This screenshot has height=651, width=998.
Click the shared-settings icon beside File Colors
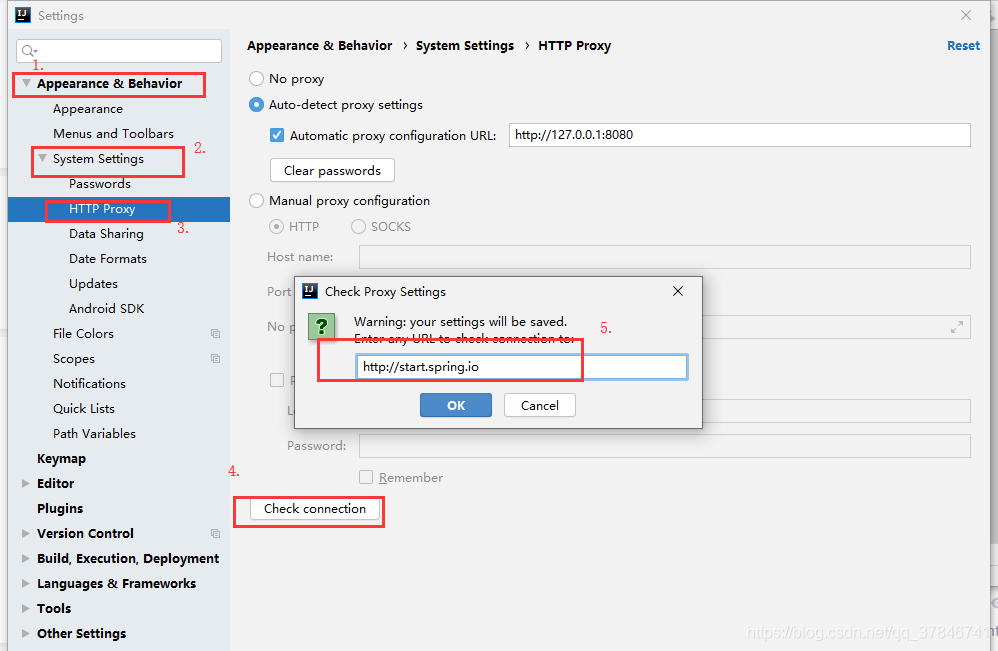coord(215,333)
